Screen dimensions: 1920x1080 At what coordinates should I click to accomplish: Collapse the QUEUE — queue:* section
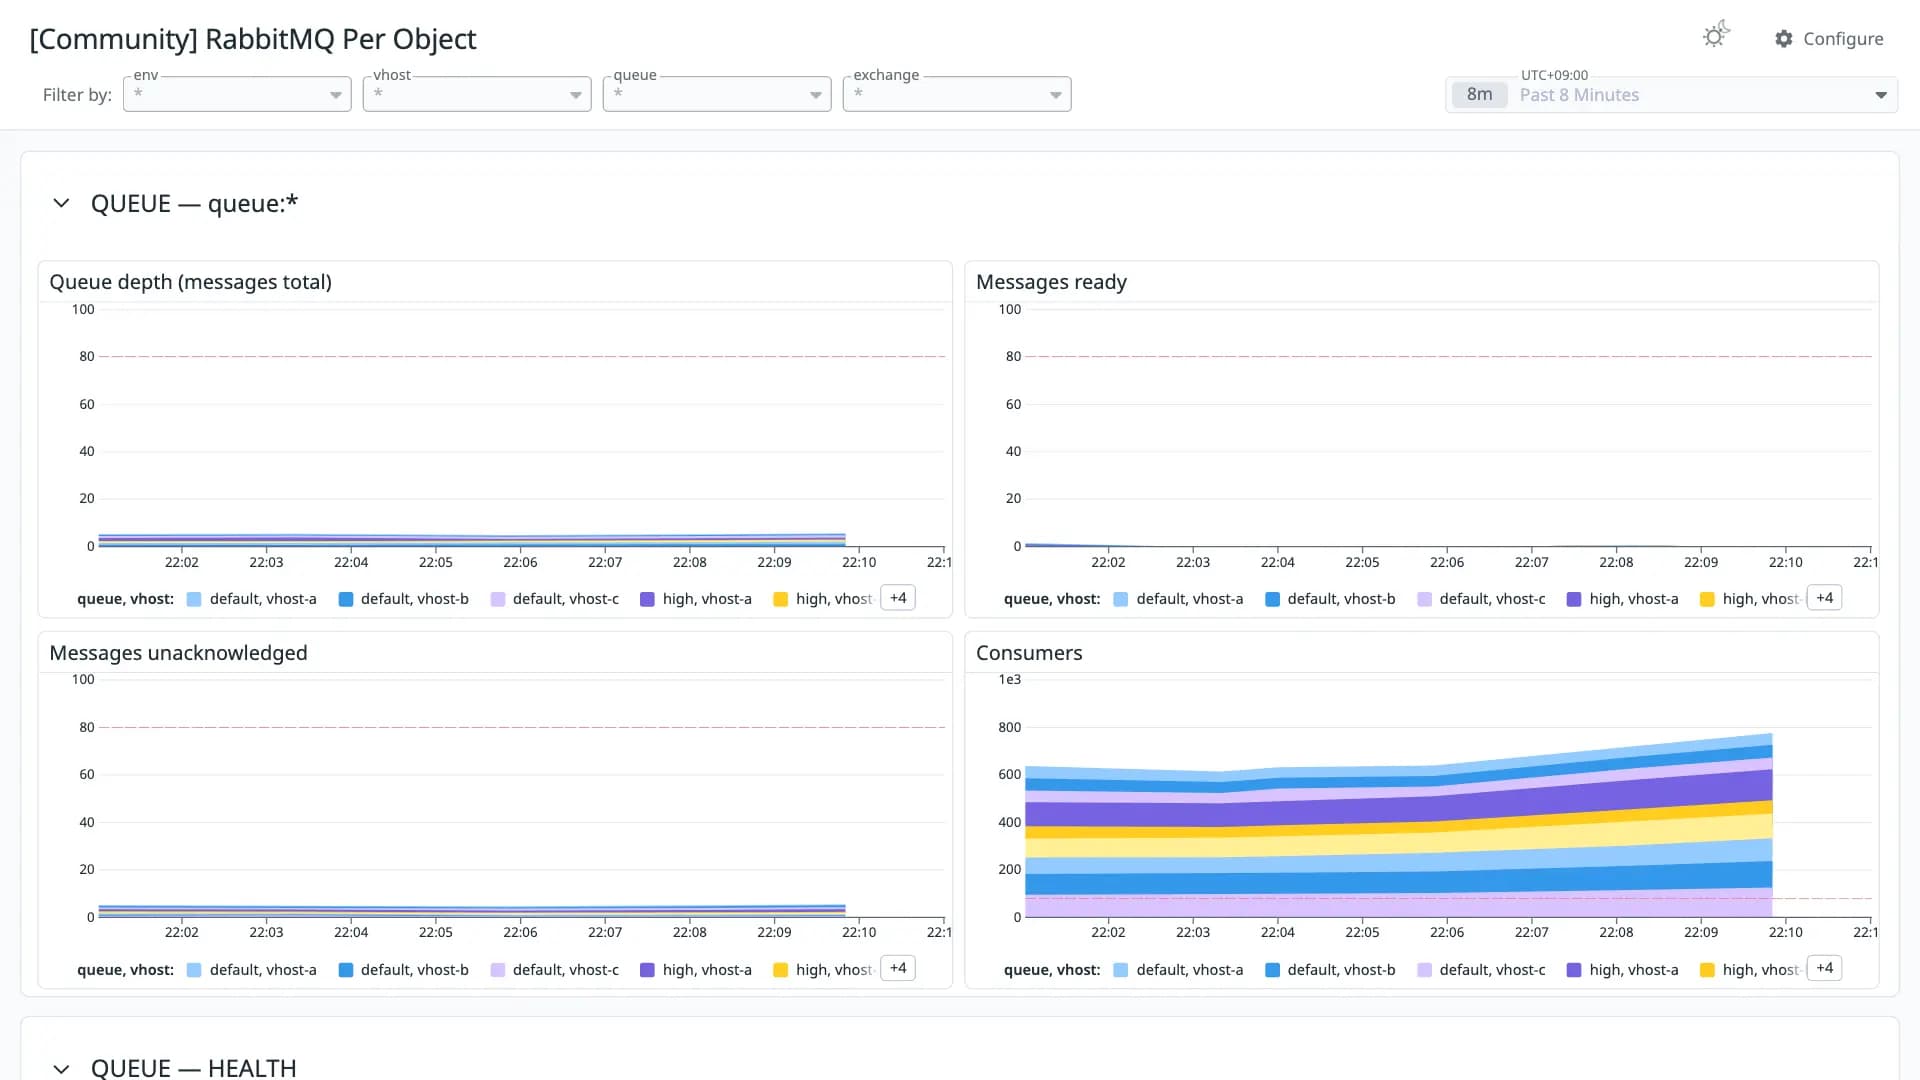[61, 203]
